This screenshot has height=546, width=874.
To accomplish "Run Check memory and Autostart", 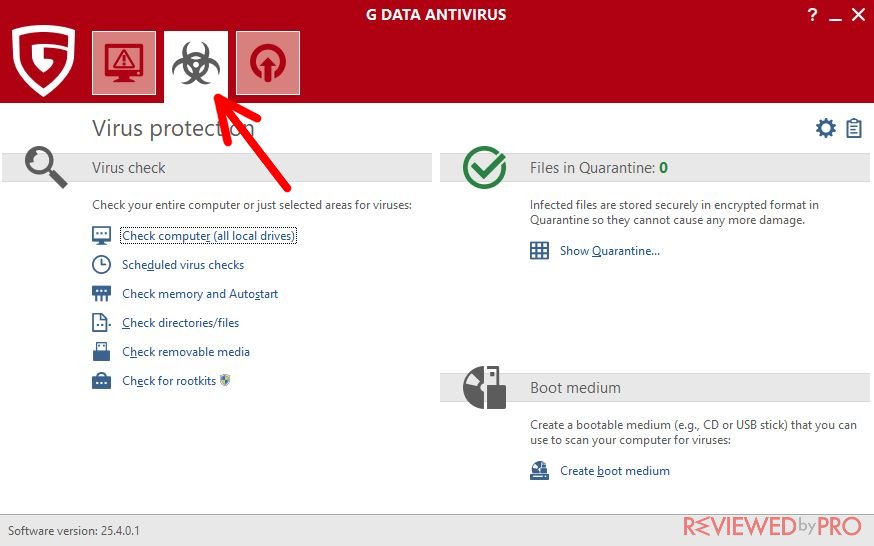I will click(x=200, y=294).
